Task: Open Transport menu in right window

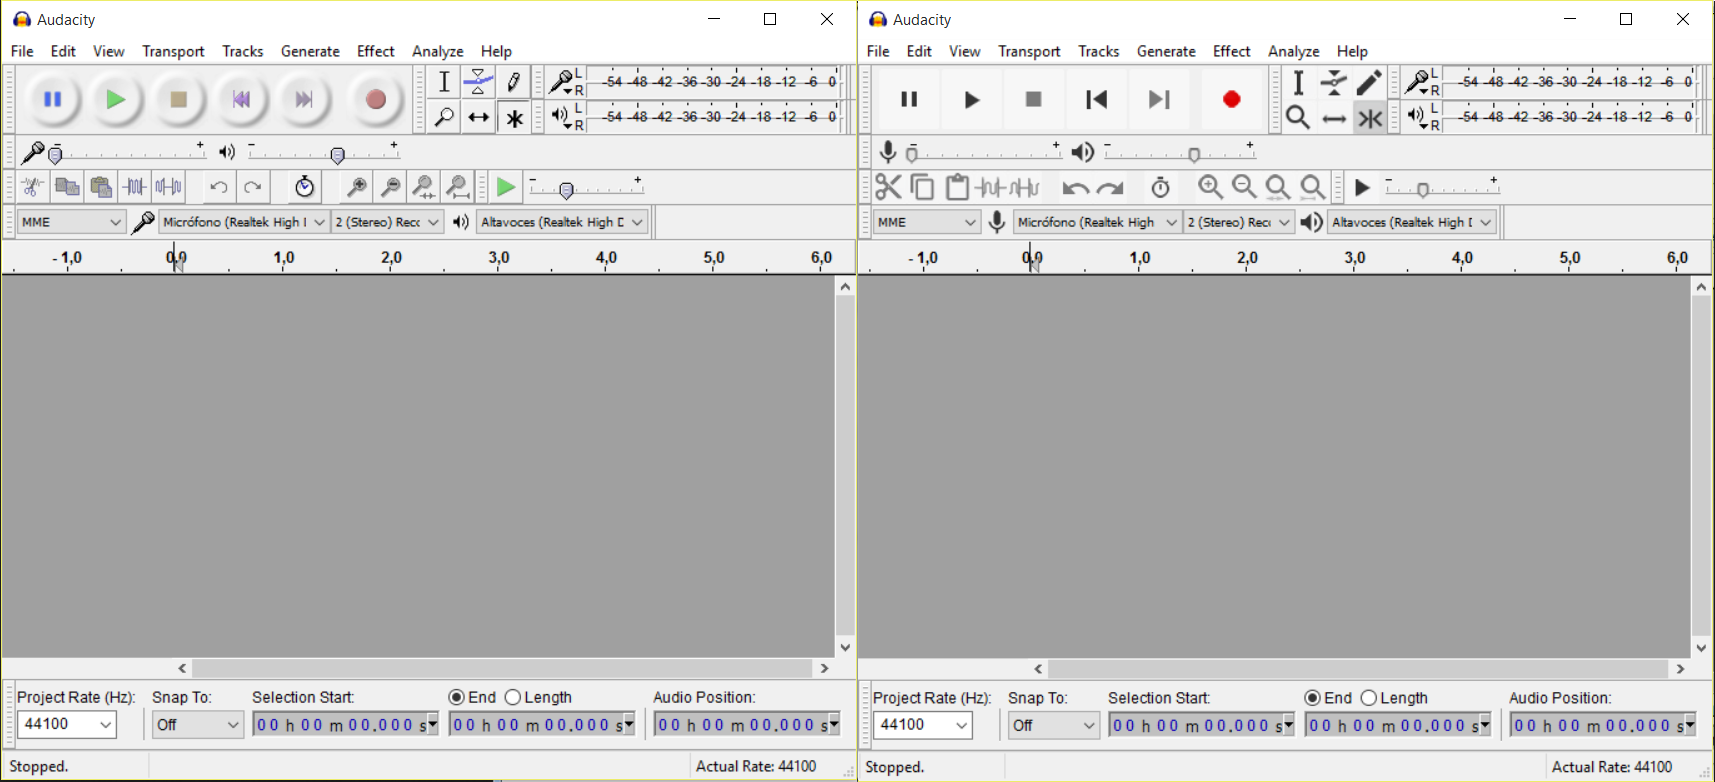Action: click(1029, 51)
